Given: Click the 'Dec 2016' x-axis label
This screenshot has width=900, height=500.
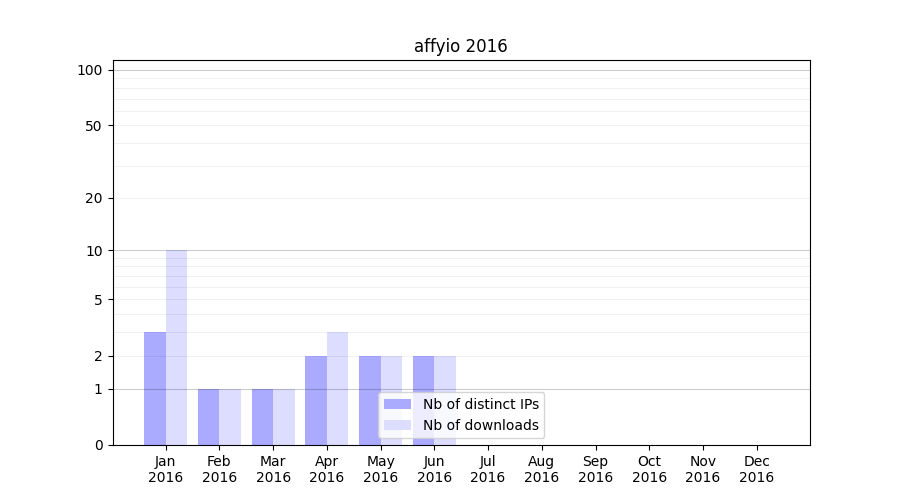Looking at the screenshot, I should [756, 469].
